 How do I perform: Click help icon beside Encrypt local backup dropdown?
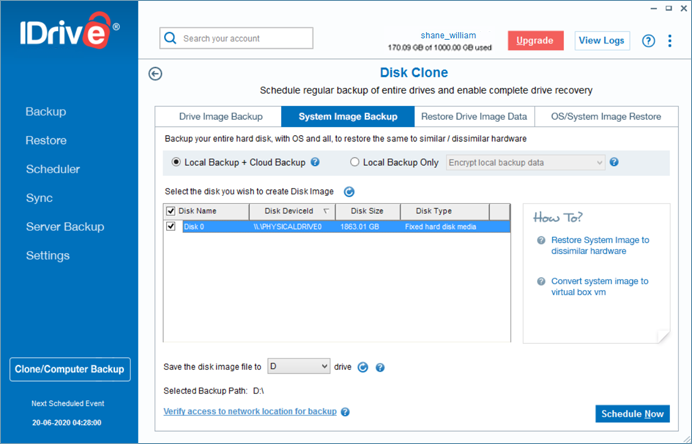coord(613,162)
